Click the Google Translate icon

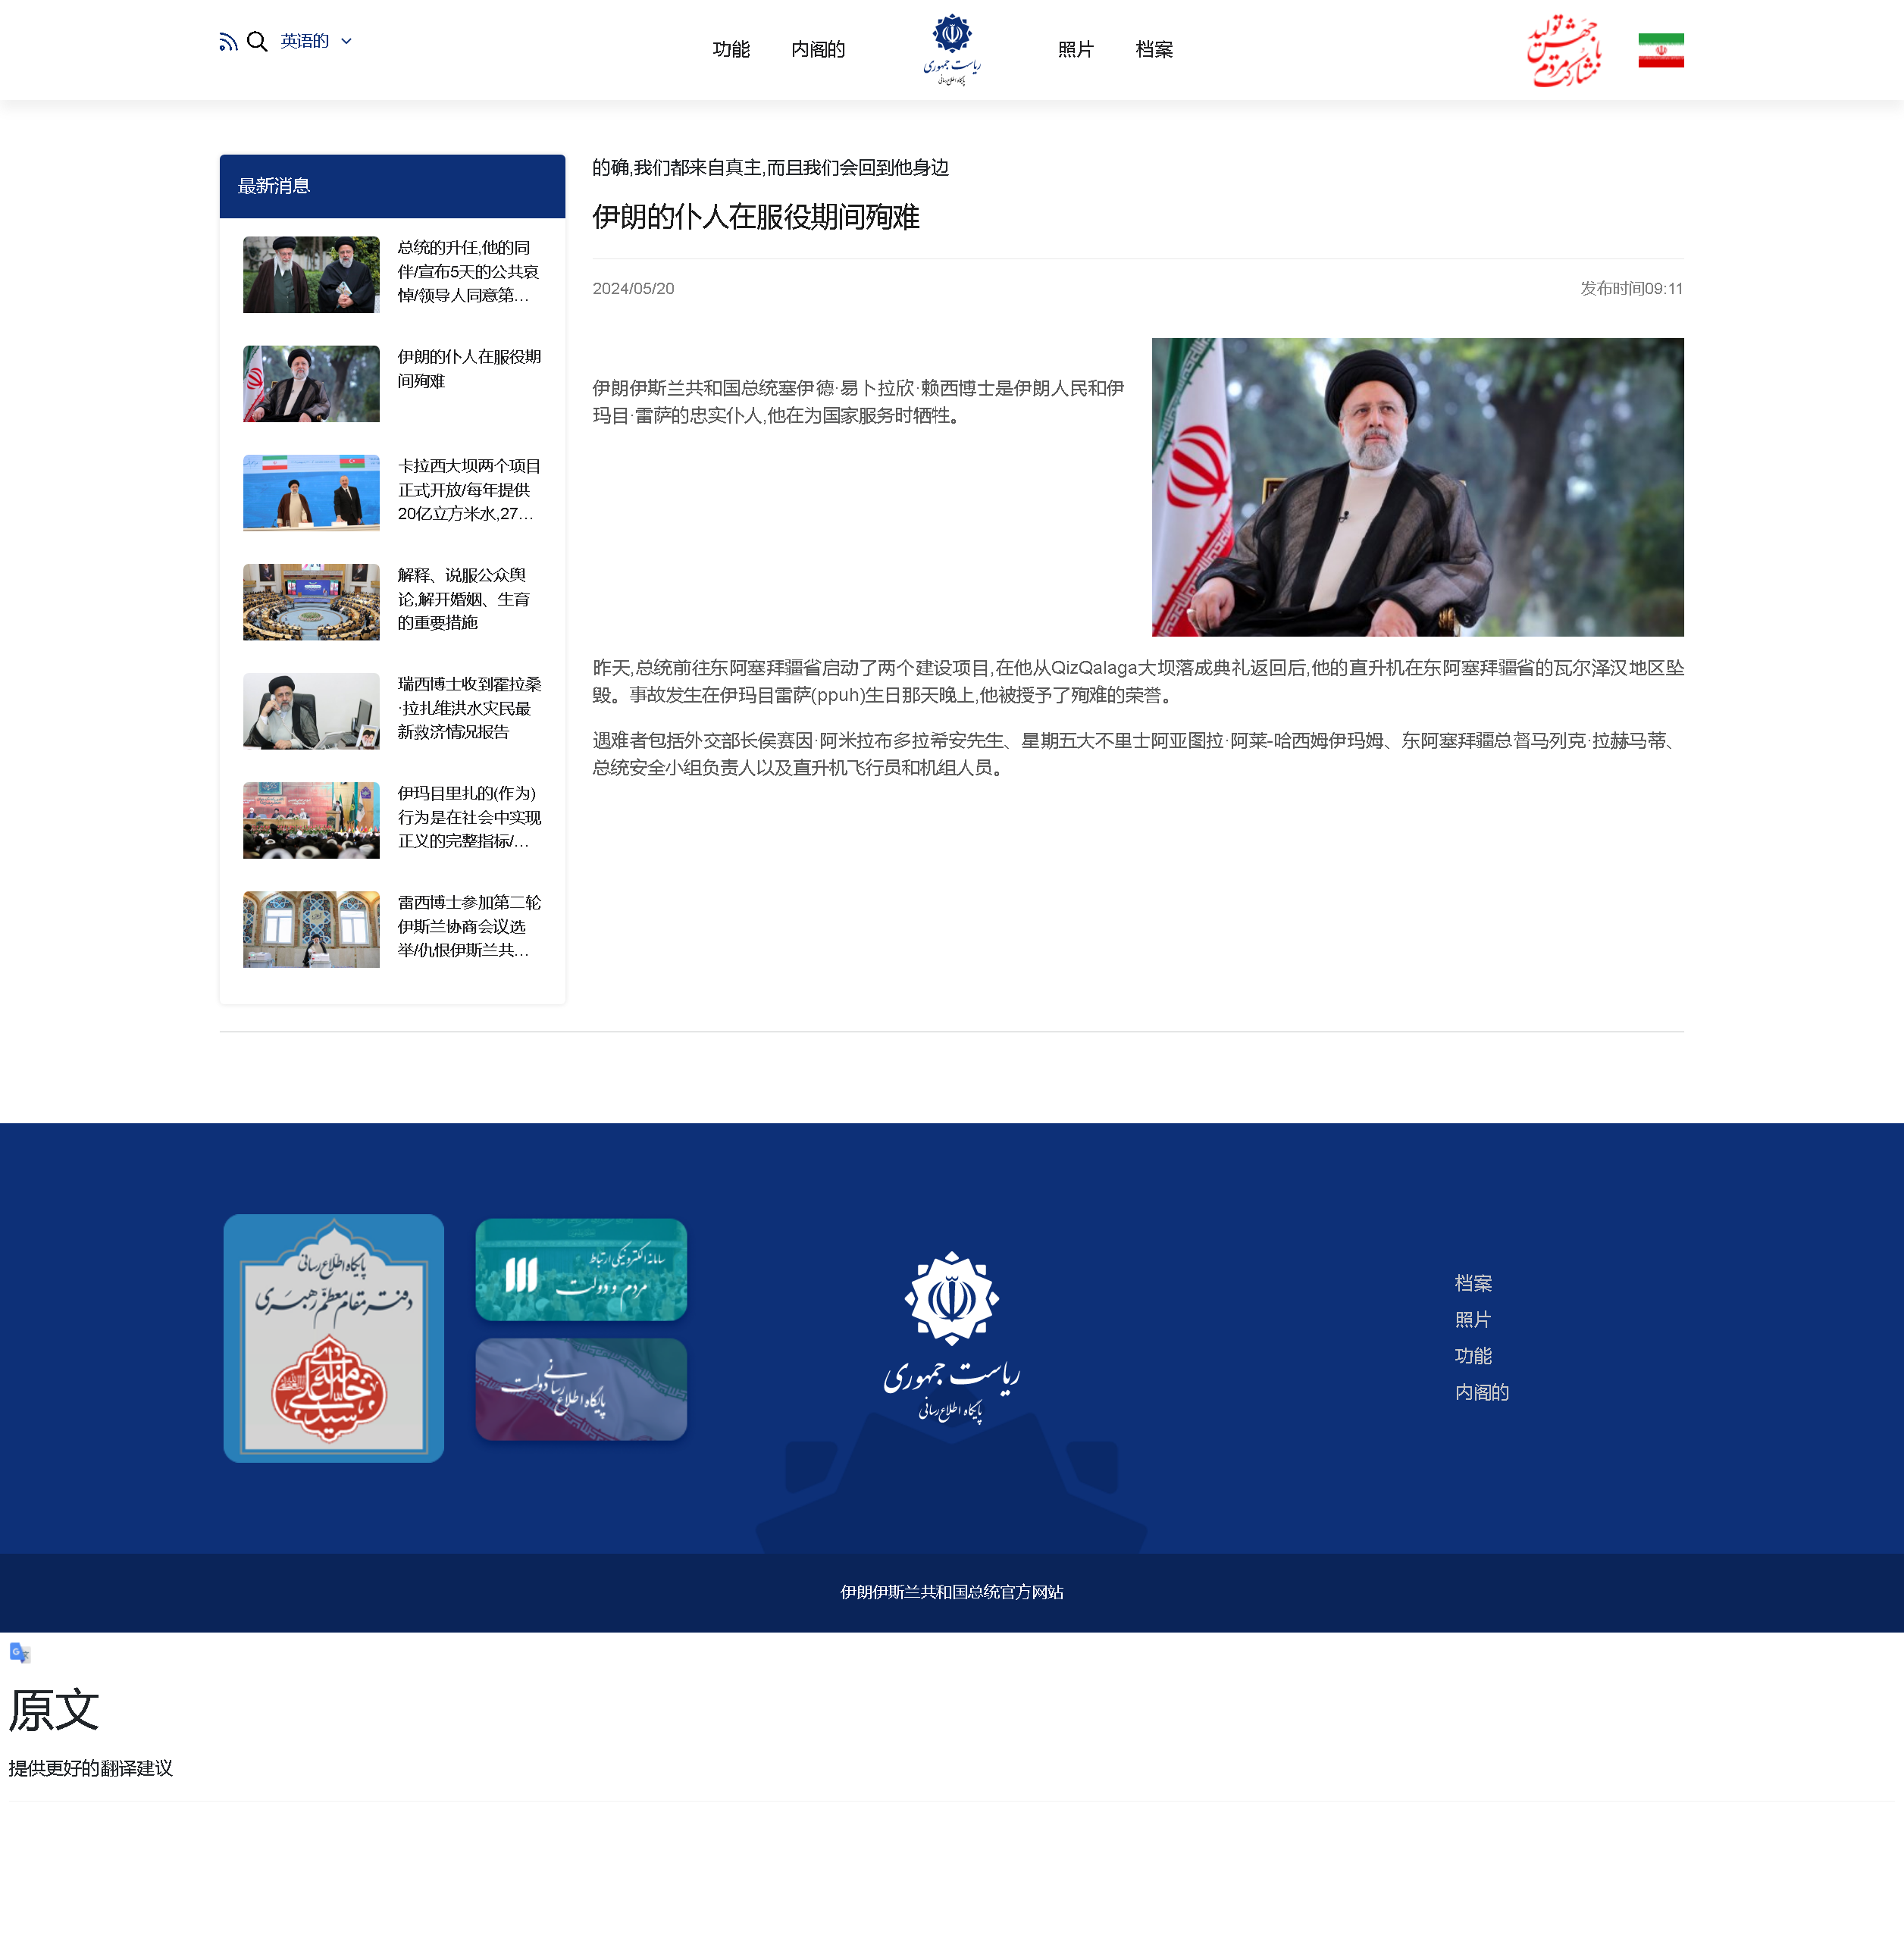pyautogui.click(x=20, y=1653)
